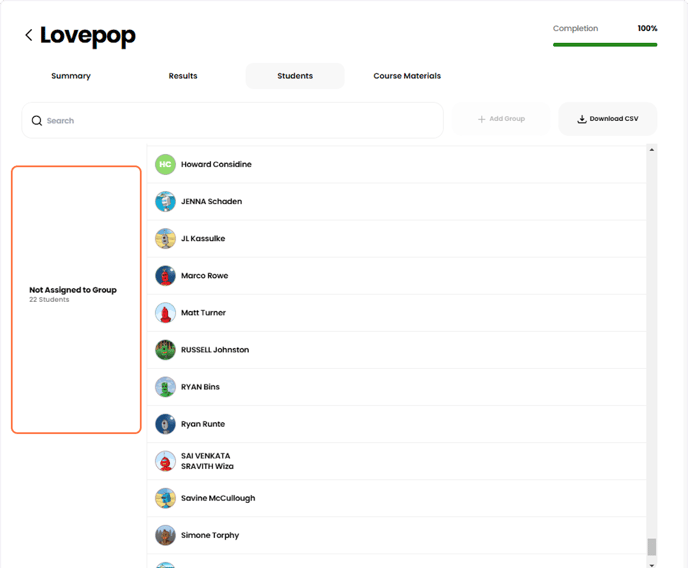Click Matt Turner's red avatar icon
Screen dimensions: 688x568
(165, 313)
